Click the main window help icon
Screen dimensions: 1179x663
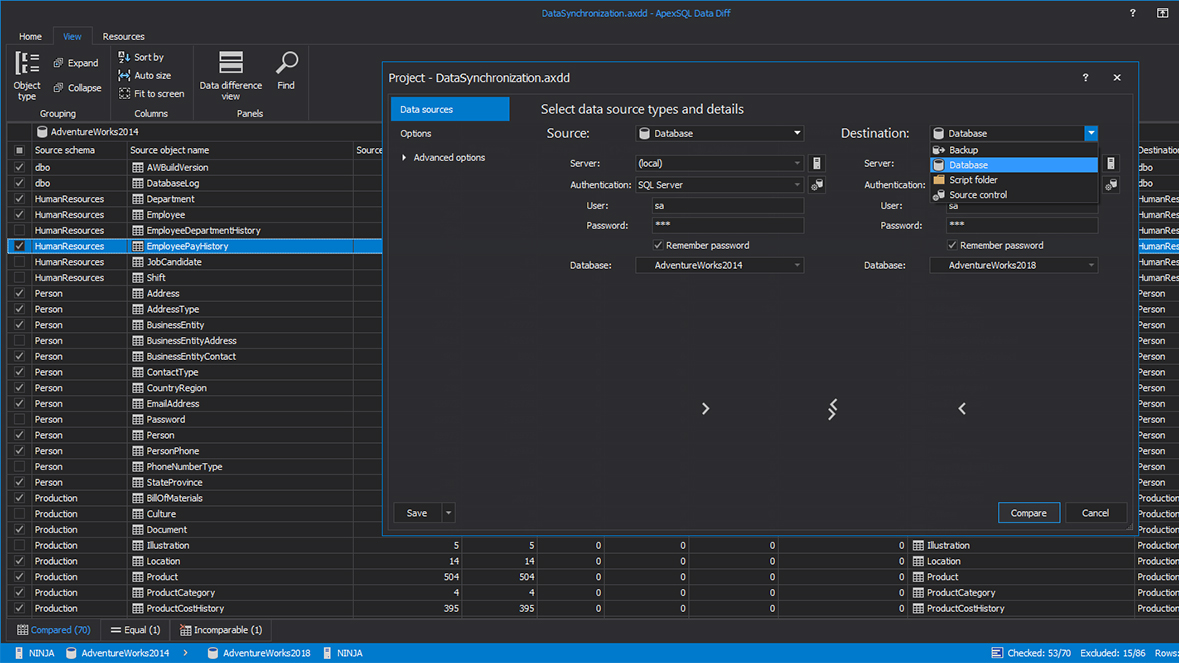(x=1132, y=13)
